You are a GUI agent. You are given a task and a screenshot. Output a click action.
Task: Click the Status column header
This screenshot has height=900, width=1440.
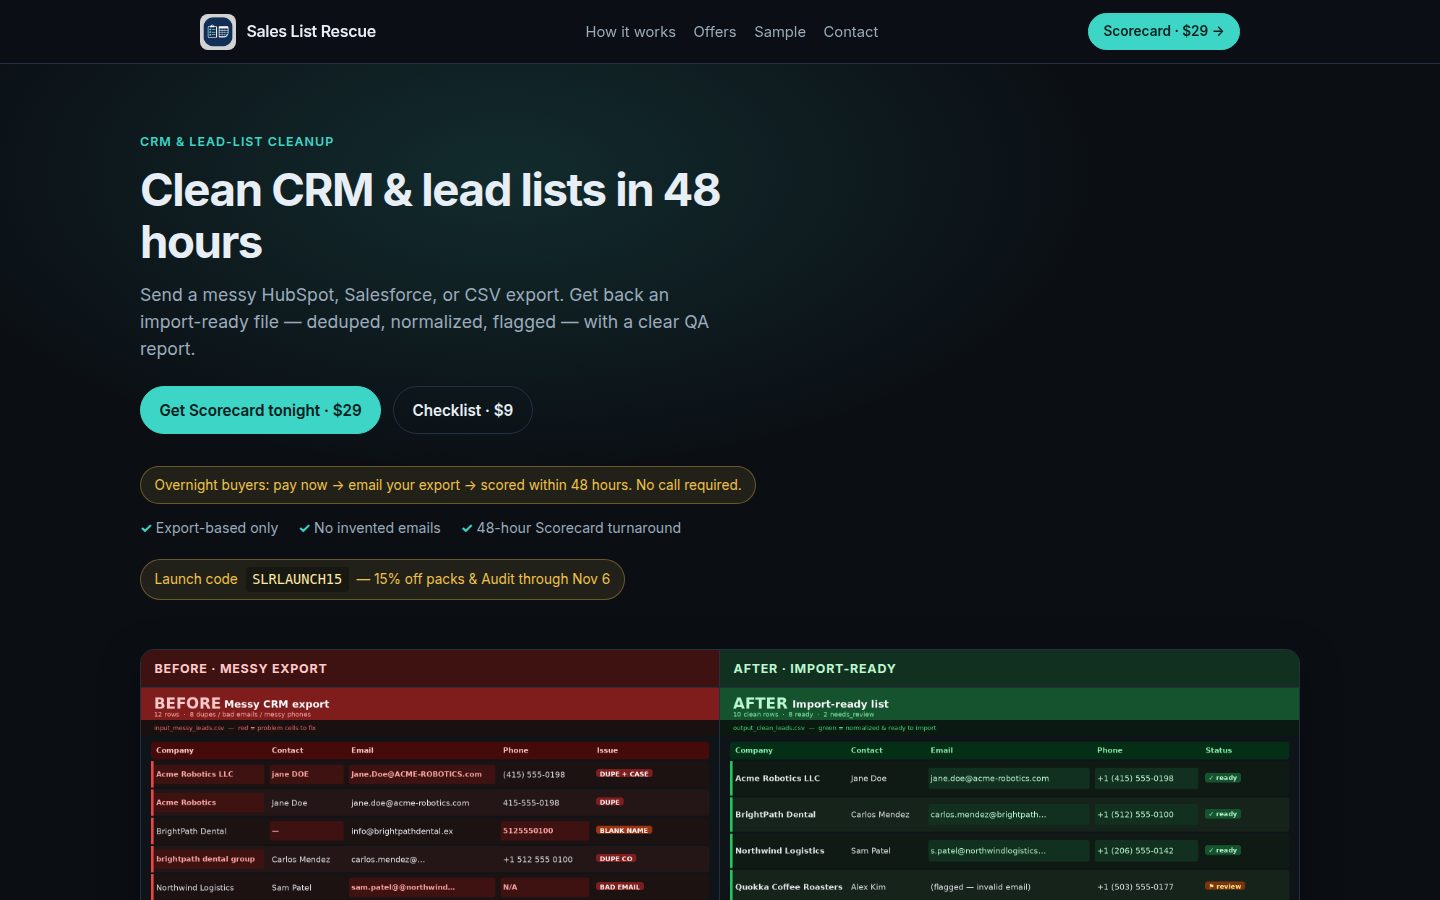point(1218,750)
